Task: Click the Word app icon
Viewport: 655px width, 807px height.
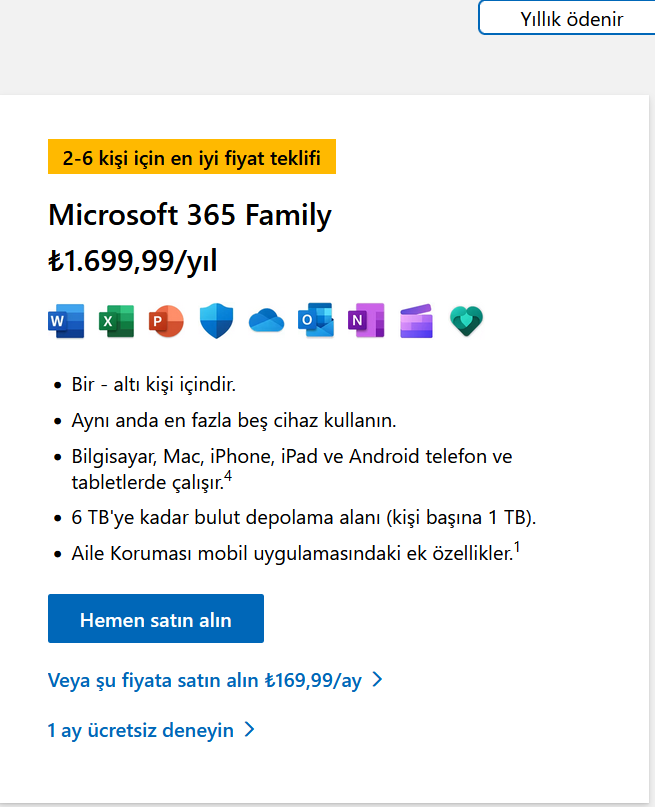Action: tap(66, 321)
